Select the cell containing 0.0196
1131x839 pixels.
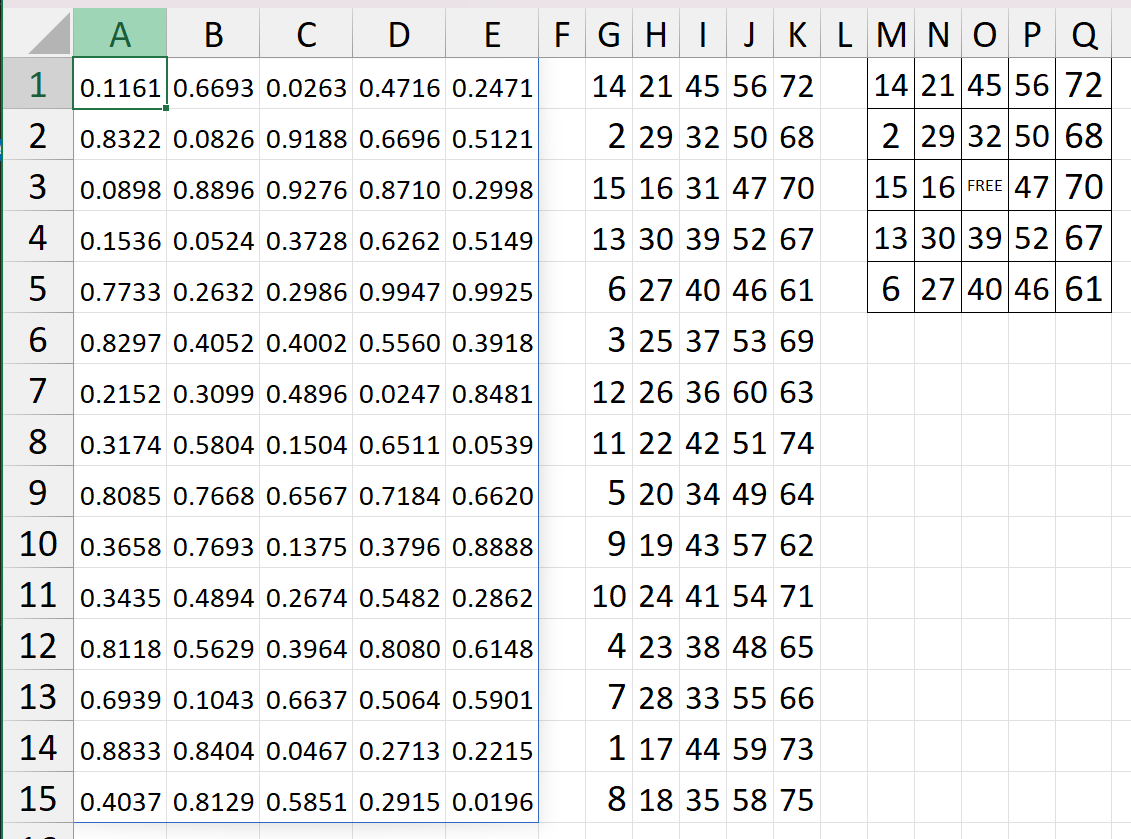(x=491, y=800)
